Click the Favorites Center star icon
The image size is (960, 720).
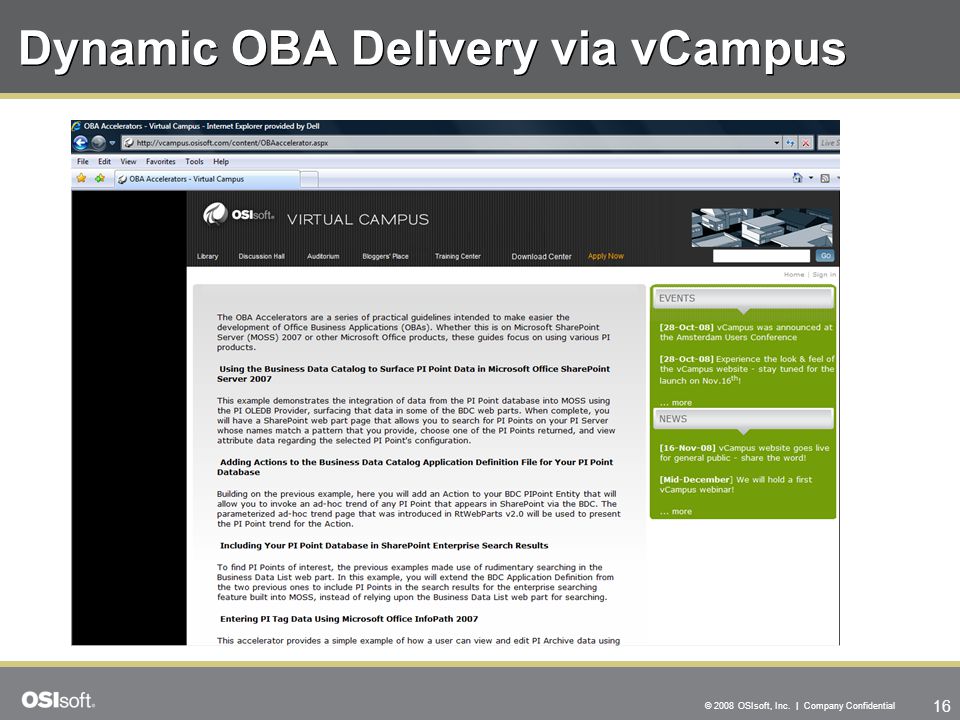coord(81,178)
